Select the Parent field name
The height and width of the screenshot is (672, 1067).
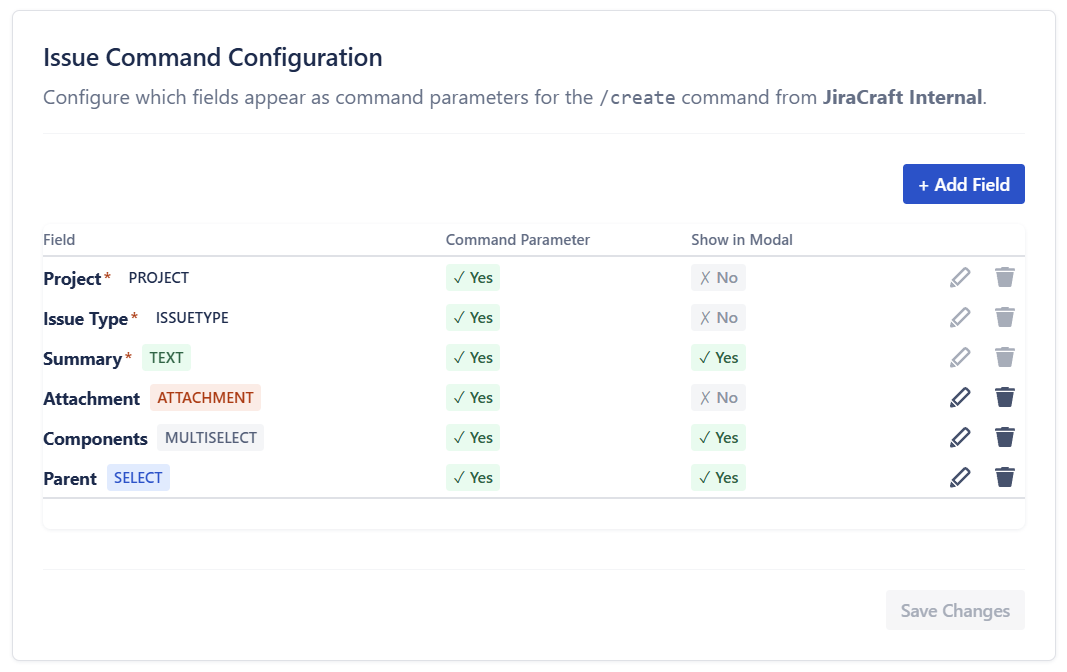[x=70, y=480]
